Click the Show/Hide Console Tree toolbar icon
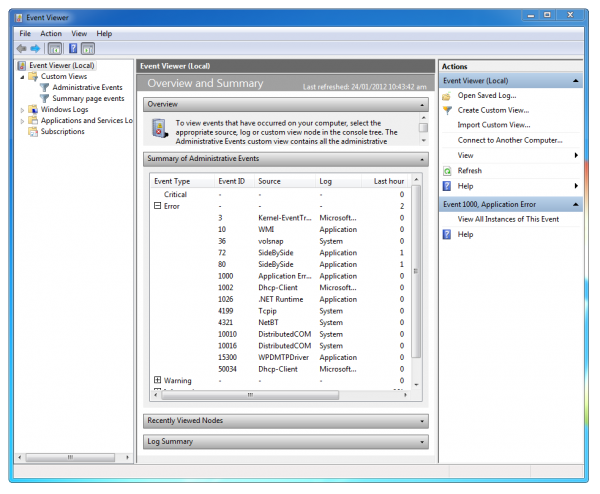 pyautogui.click(x=54, y=48)
